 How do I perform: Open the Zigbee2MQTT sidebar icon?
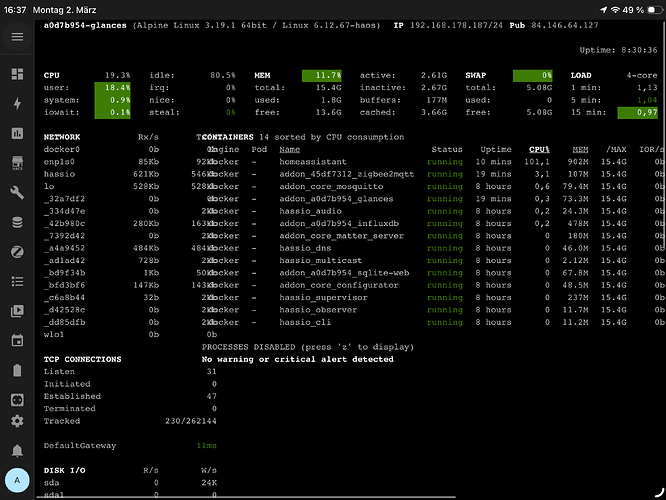17,252
